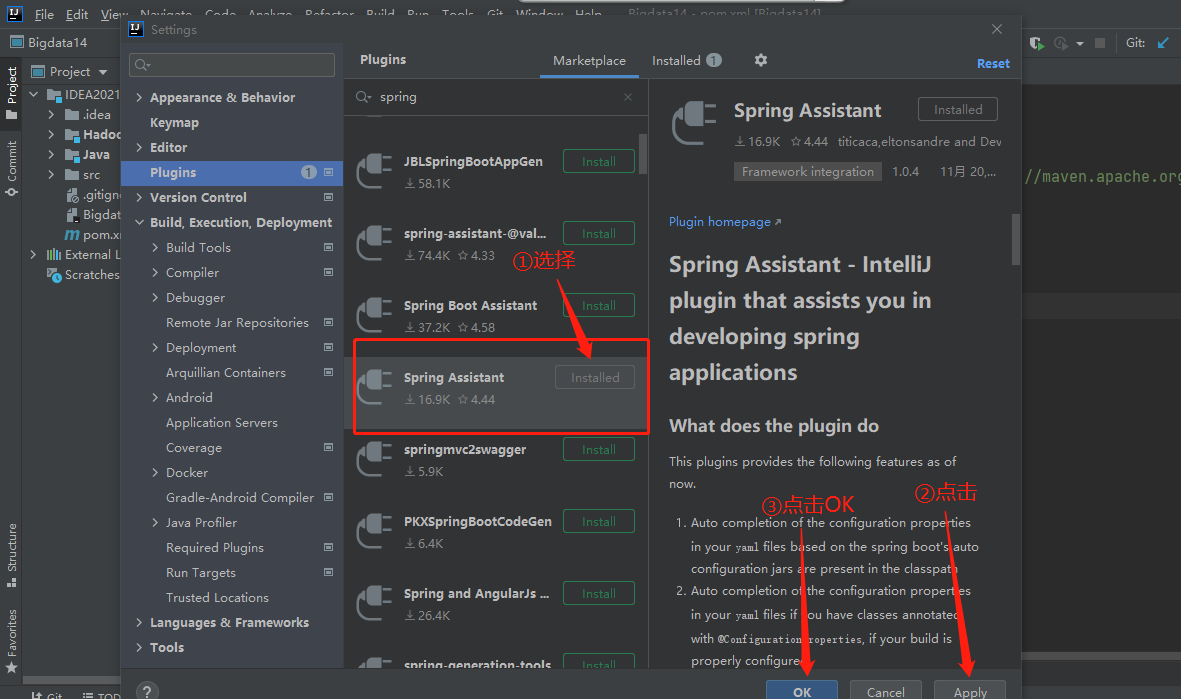Click the pom.xml Maven file icon
The image size is (1181, 699).
click(72, 235)
